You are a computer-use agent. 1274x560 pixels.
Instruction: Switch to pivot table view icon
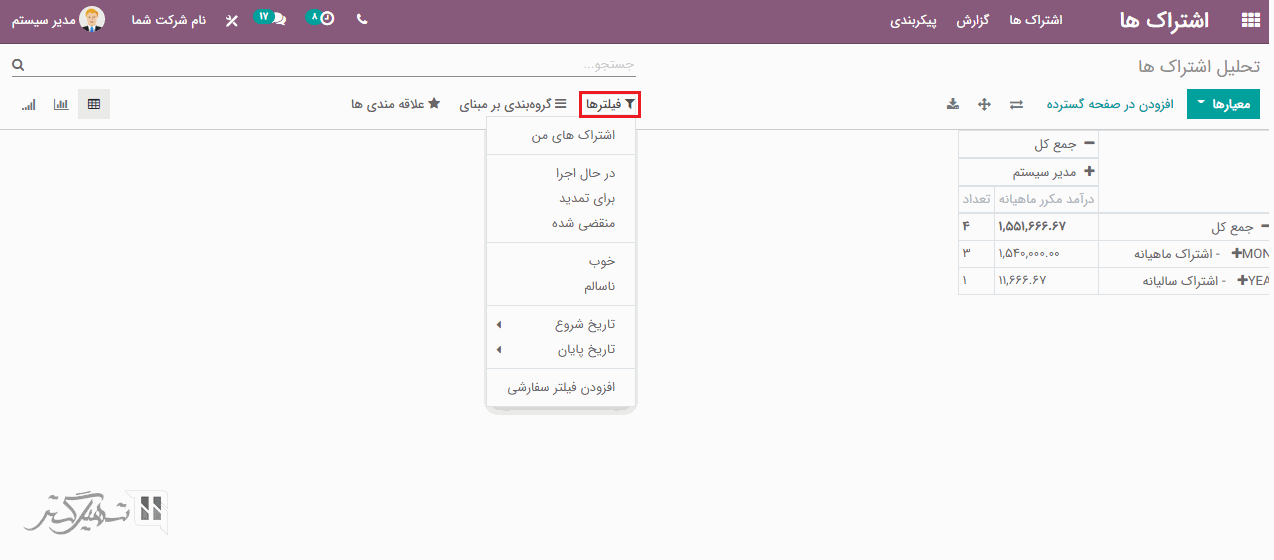[94, 104]
